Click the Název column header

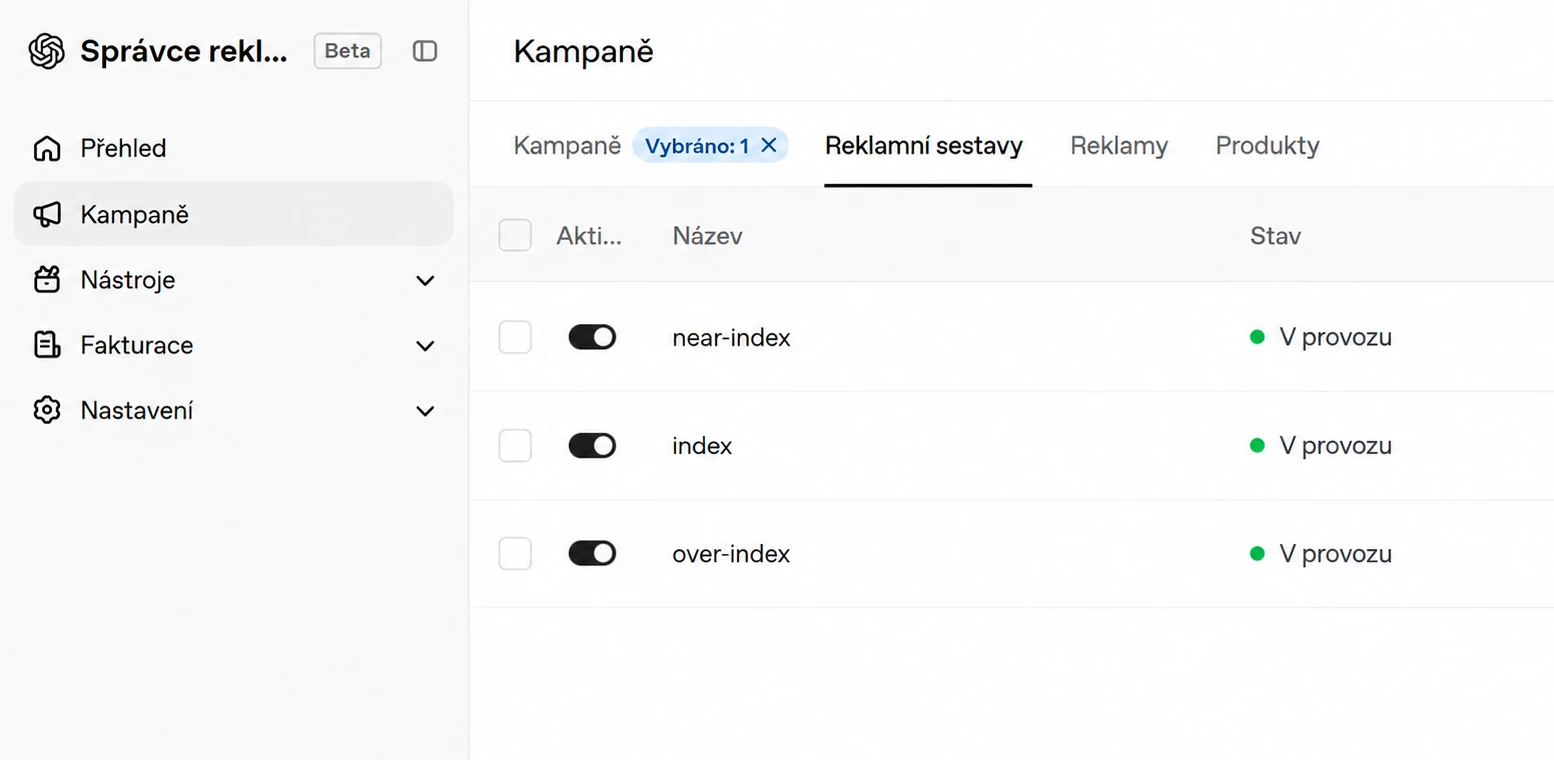click(x=707, y=236)
